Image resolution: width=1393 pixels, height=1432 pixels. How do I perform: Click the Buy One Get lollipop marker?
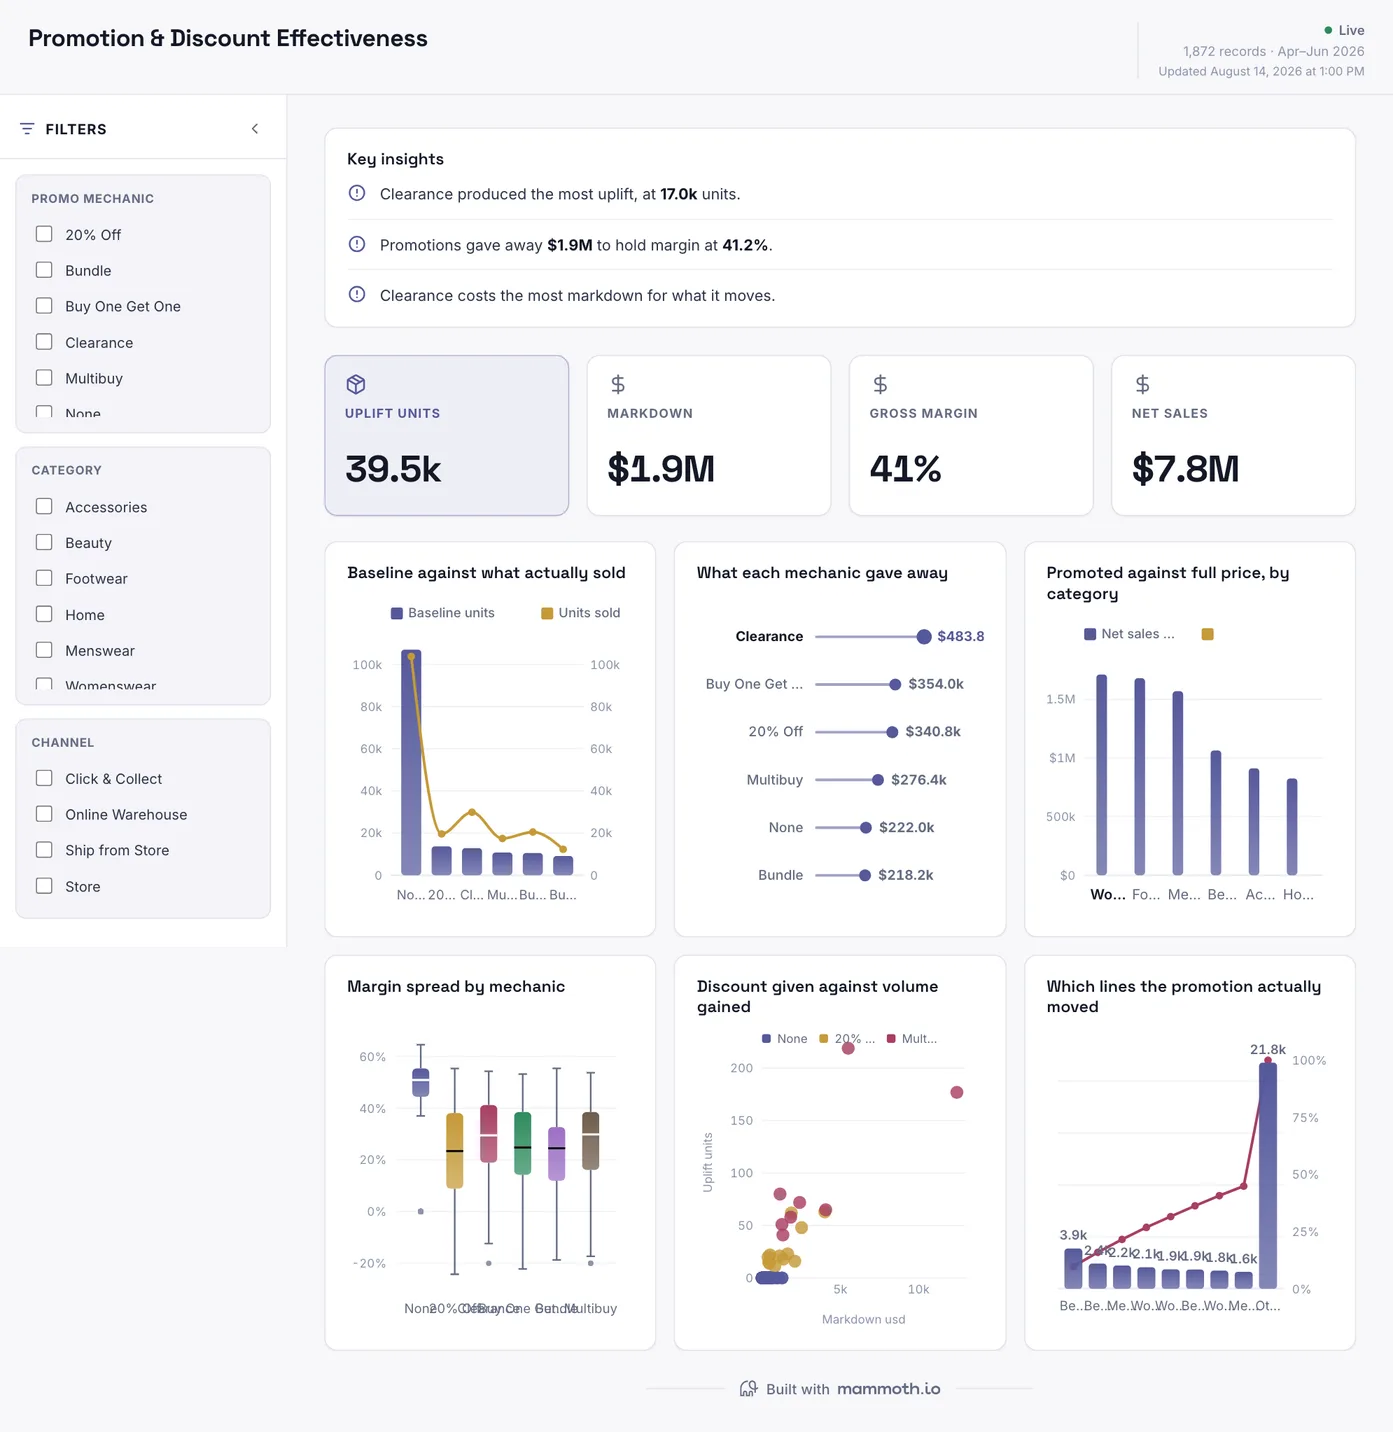895,684
